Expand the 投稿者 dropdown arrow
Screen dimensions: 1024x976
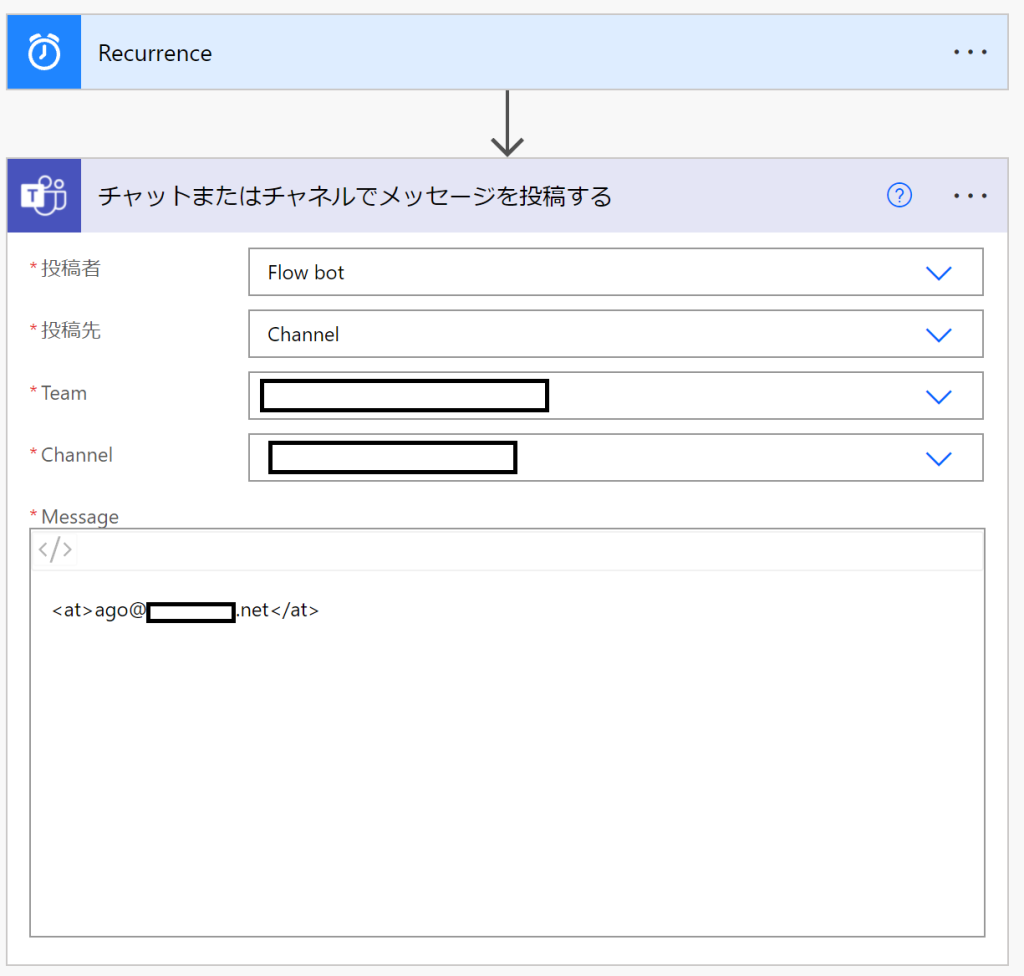point(938,273)
